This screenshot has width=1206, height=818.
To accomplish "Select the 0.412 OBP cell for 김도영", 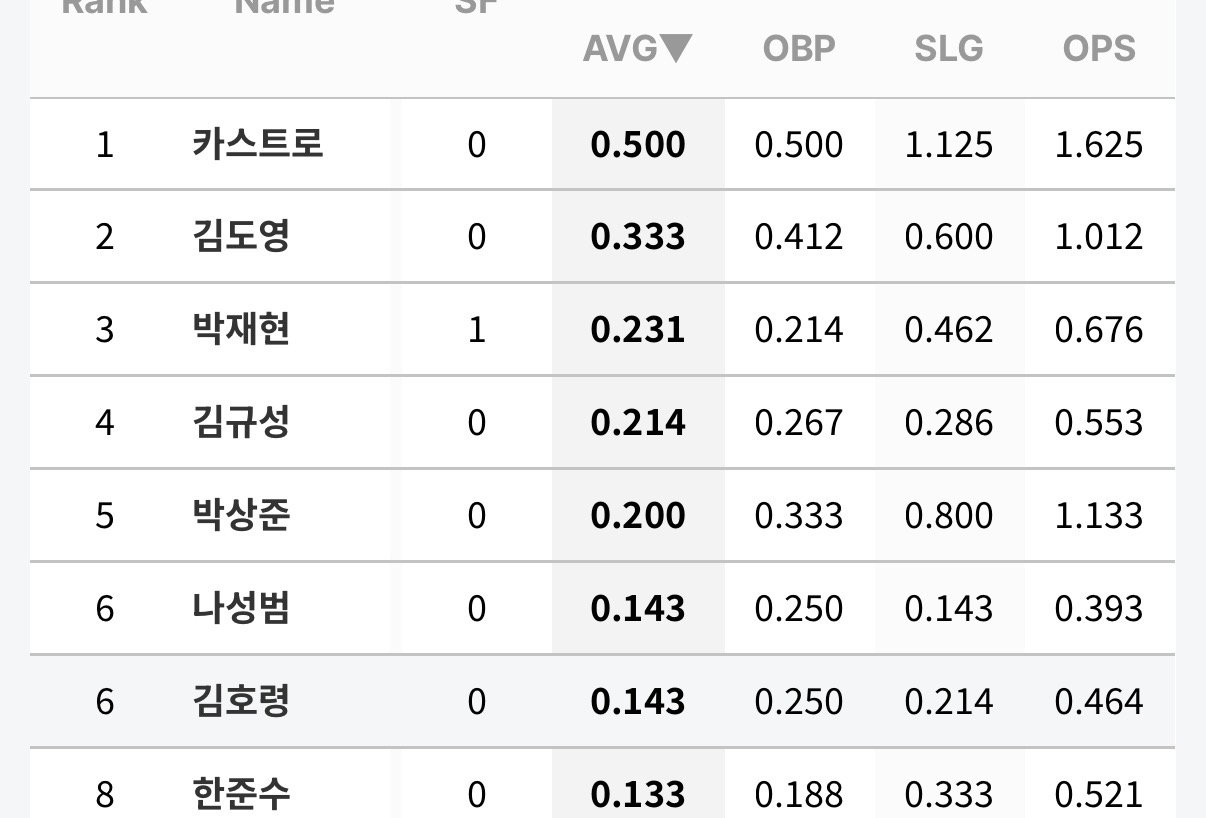I will pyautogui.click(x=799, y=238).
